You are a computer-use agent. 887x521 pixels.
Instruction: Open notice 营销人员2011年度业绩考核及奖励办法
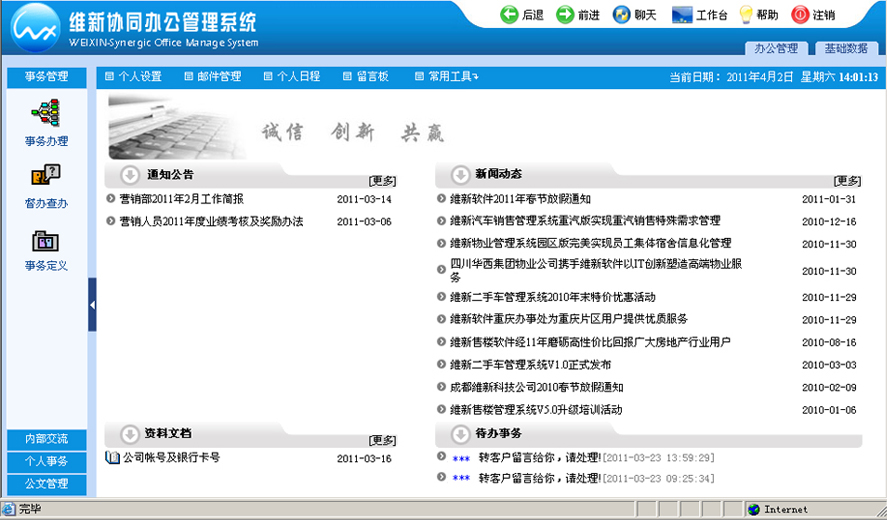click(211, 222)
